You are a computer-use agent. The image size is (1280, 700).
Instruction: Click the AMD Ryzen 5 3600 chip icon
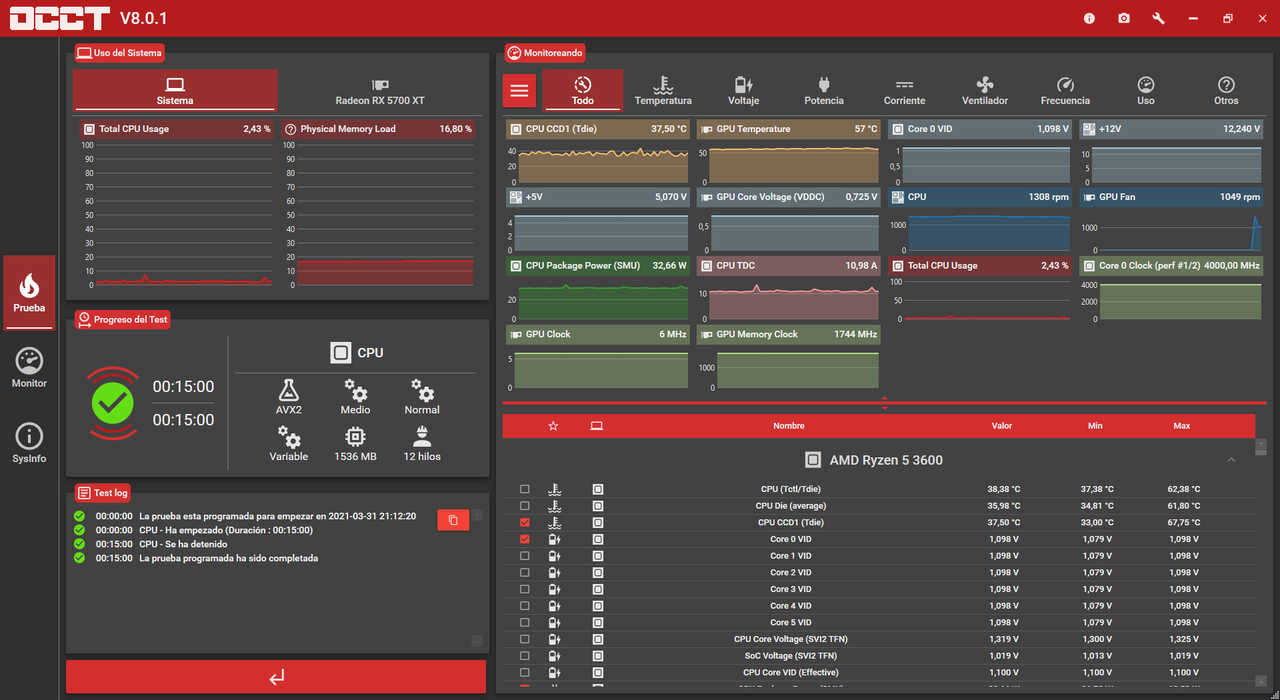814,460
